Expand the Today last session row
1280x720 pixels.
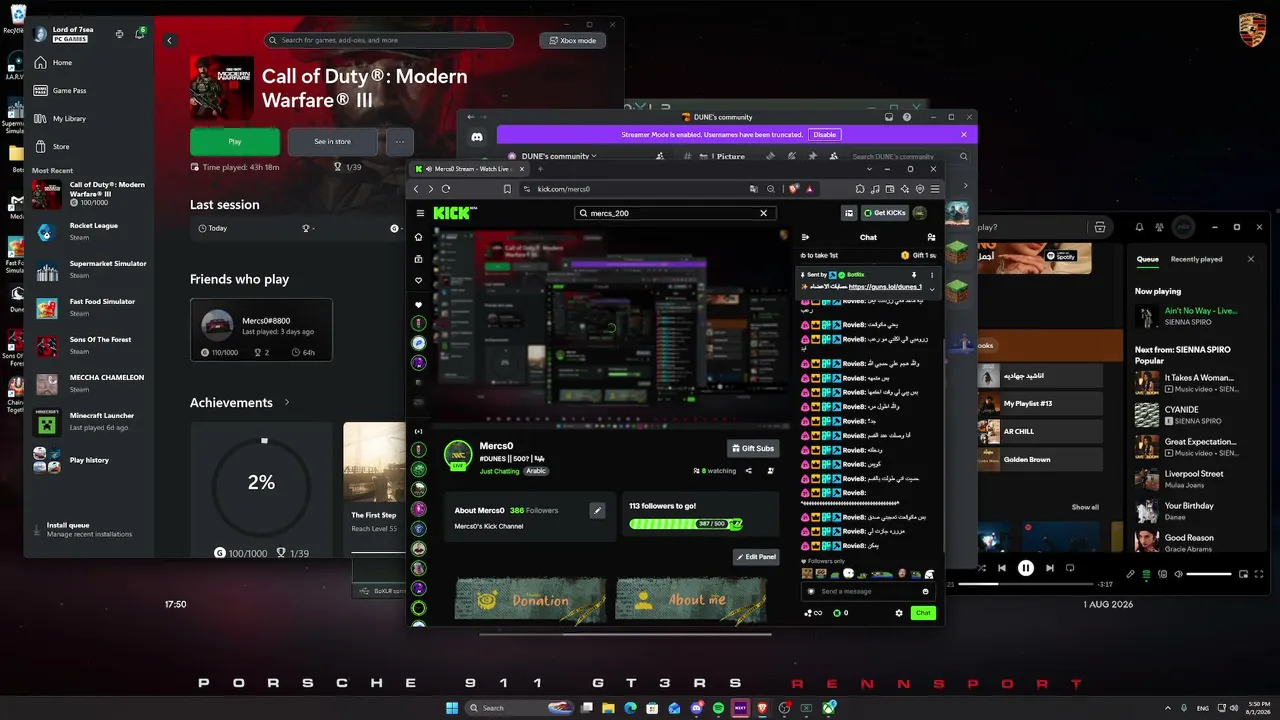(x=296, y=228)
